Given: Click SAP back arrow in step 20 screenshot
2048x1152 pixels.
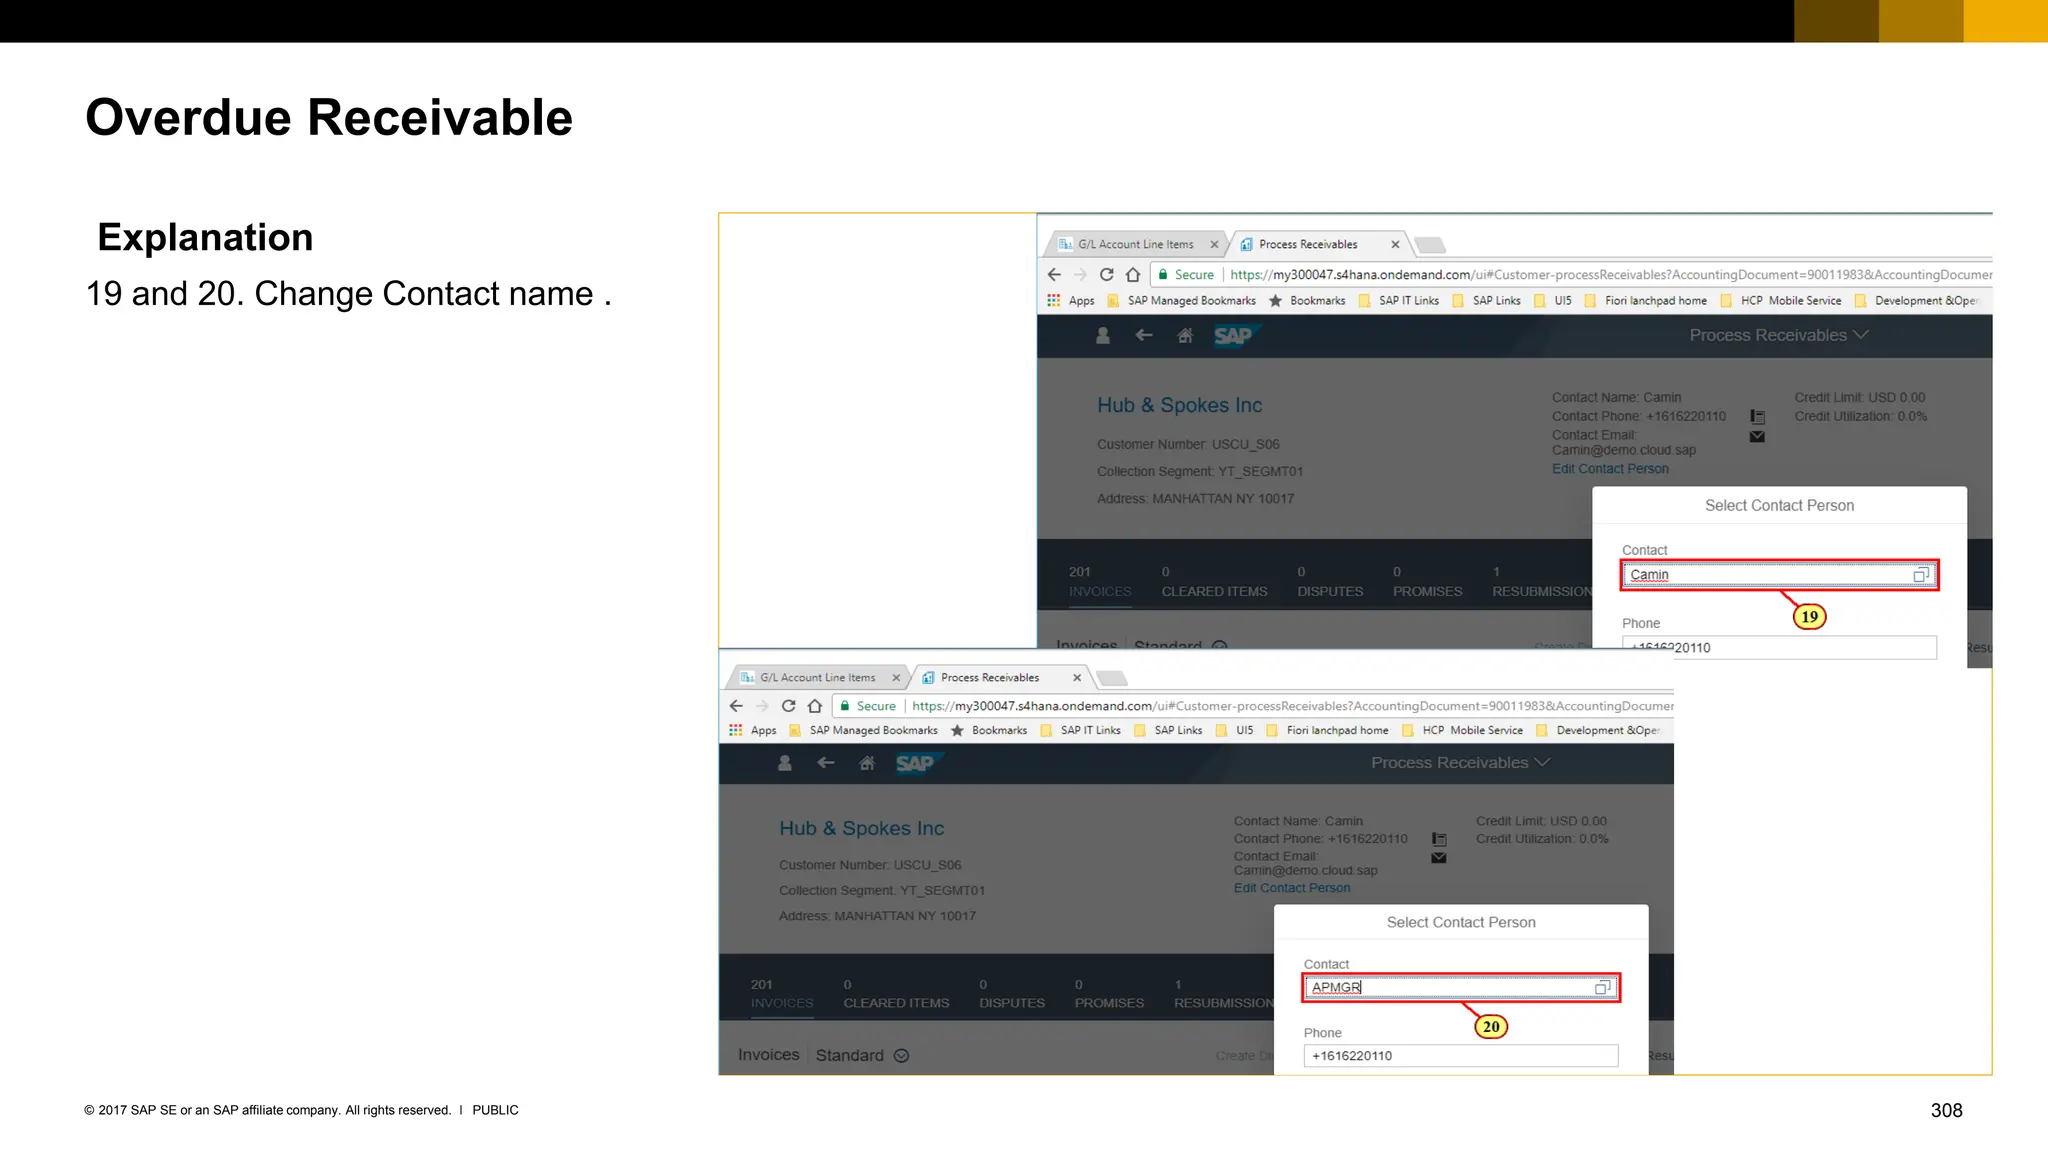Looking at the screenshot, I should click(826, 763).
